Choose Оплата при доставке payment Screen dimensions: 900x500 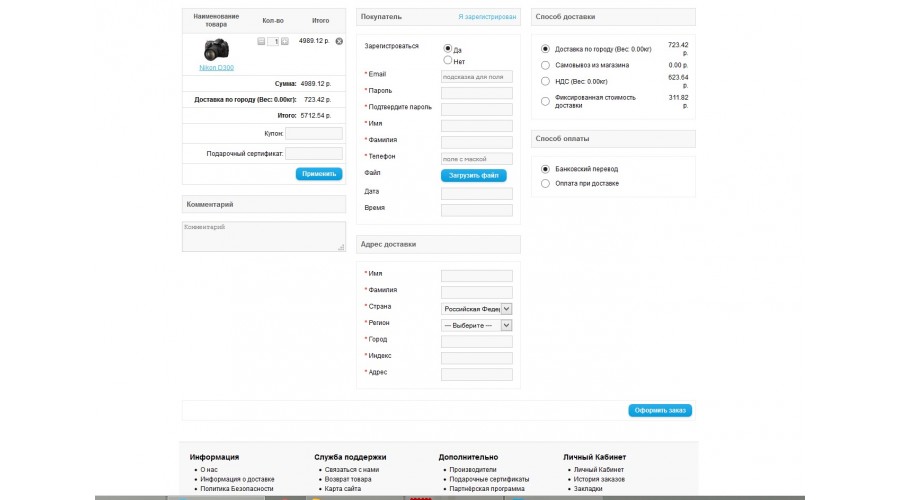tap(545, 184)
